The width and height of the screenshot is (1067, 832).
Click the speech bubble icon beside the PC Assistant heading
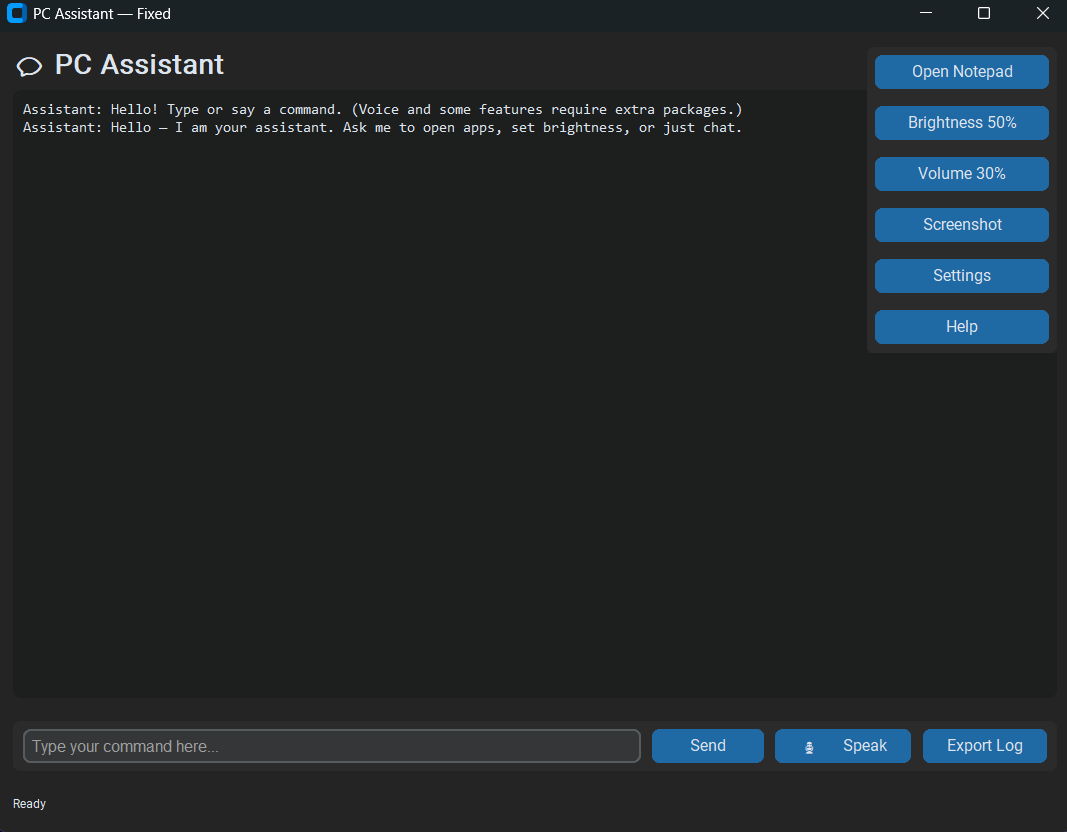[x=29, y=66]
